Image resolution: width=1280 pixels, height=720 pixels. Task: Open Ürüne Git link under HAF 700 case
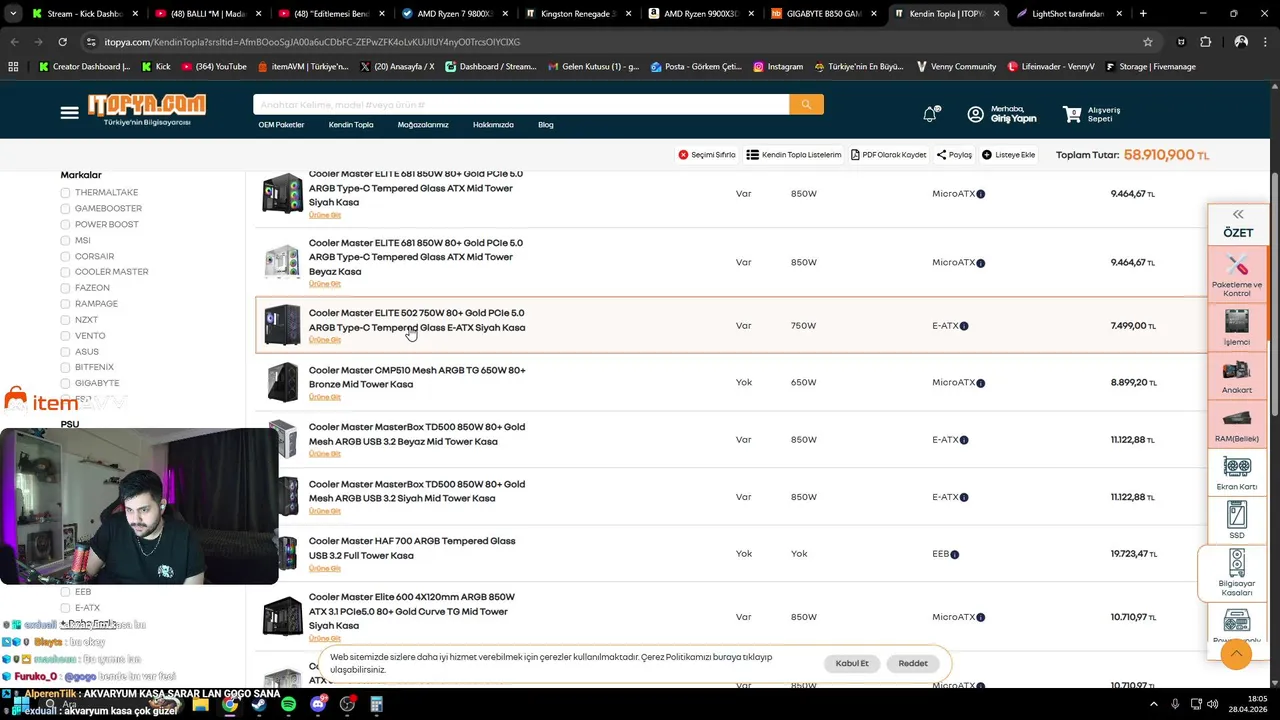click(x=325, y=568)
